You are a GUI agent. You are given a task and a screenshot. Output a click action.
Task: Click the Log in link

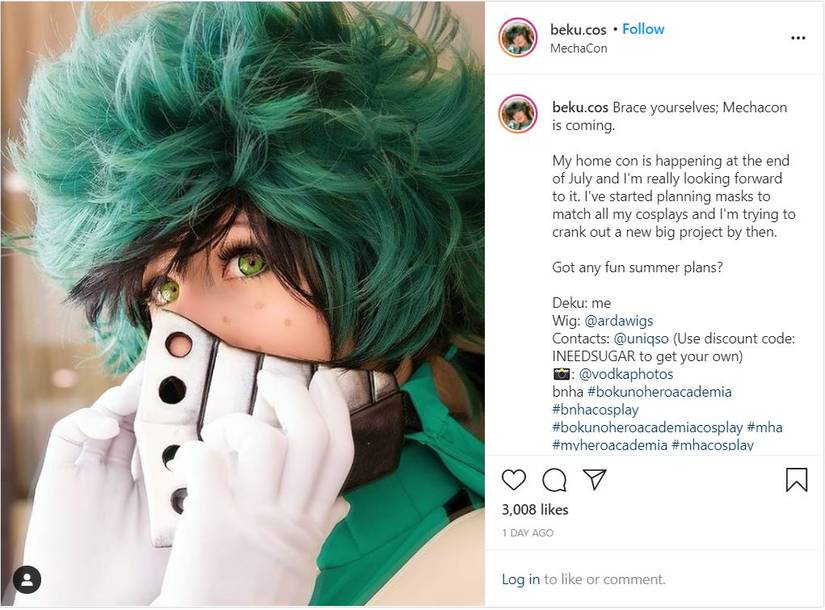520,579
